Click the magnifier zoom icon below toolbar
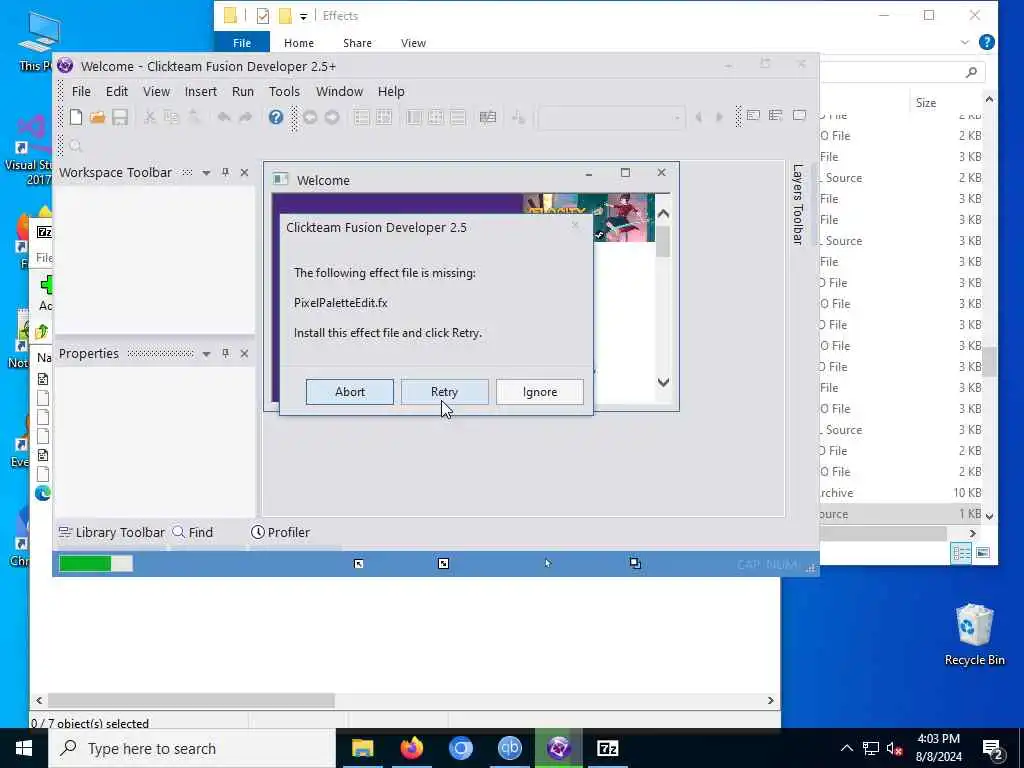Screen dimensions: 1024x768 tap(76, 146)
